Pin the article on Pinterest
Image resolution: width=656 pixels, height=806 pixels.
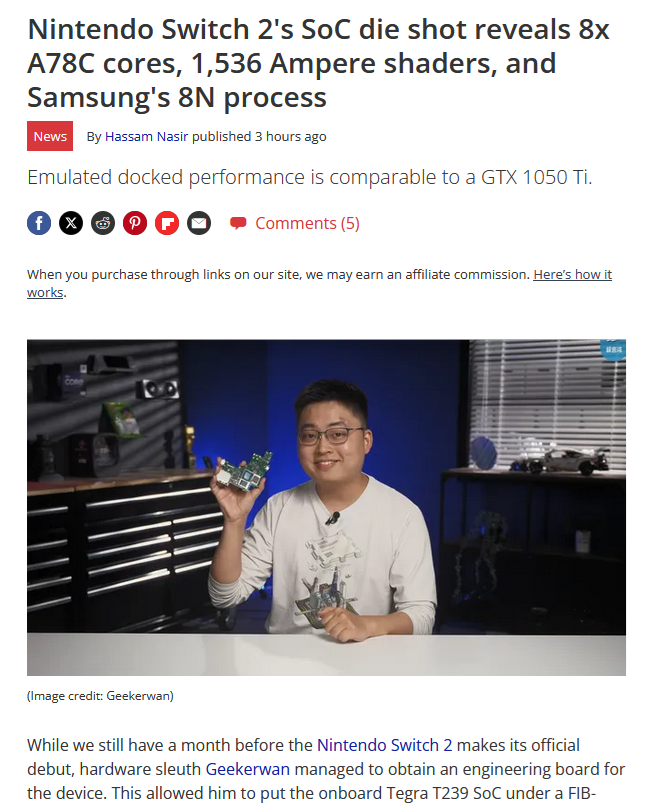point(135,223)
